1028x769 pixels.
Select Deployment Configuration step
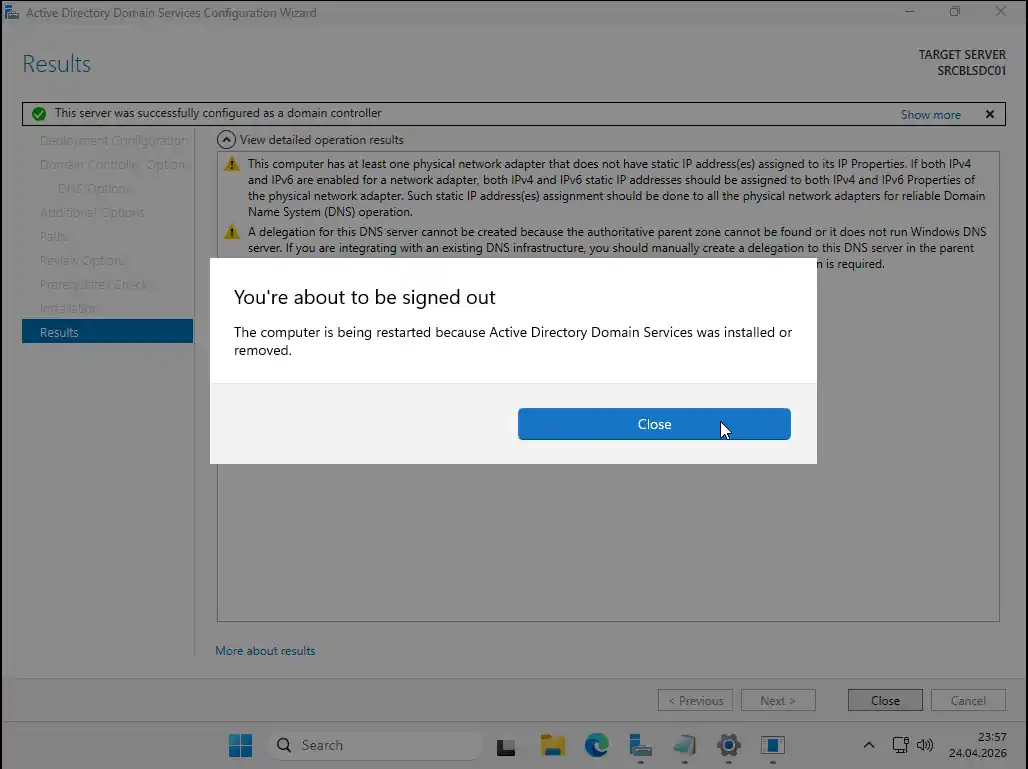113,141
